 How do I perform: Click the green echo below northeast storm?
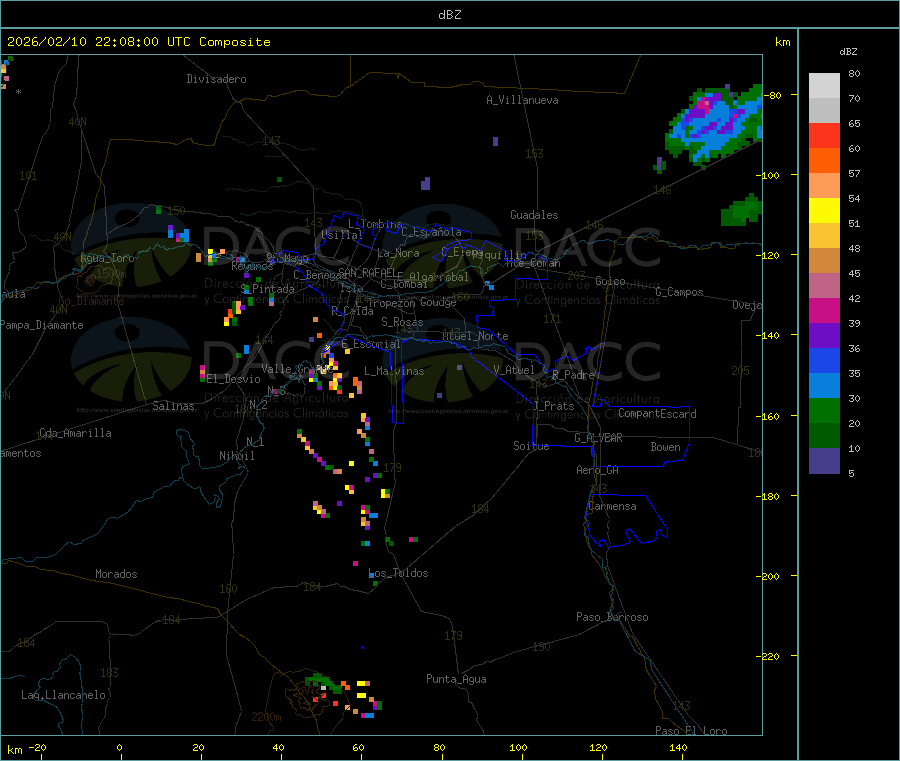click(742, 210)
